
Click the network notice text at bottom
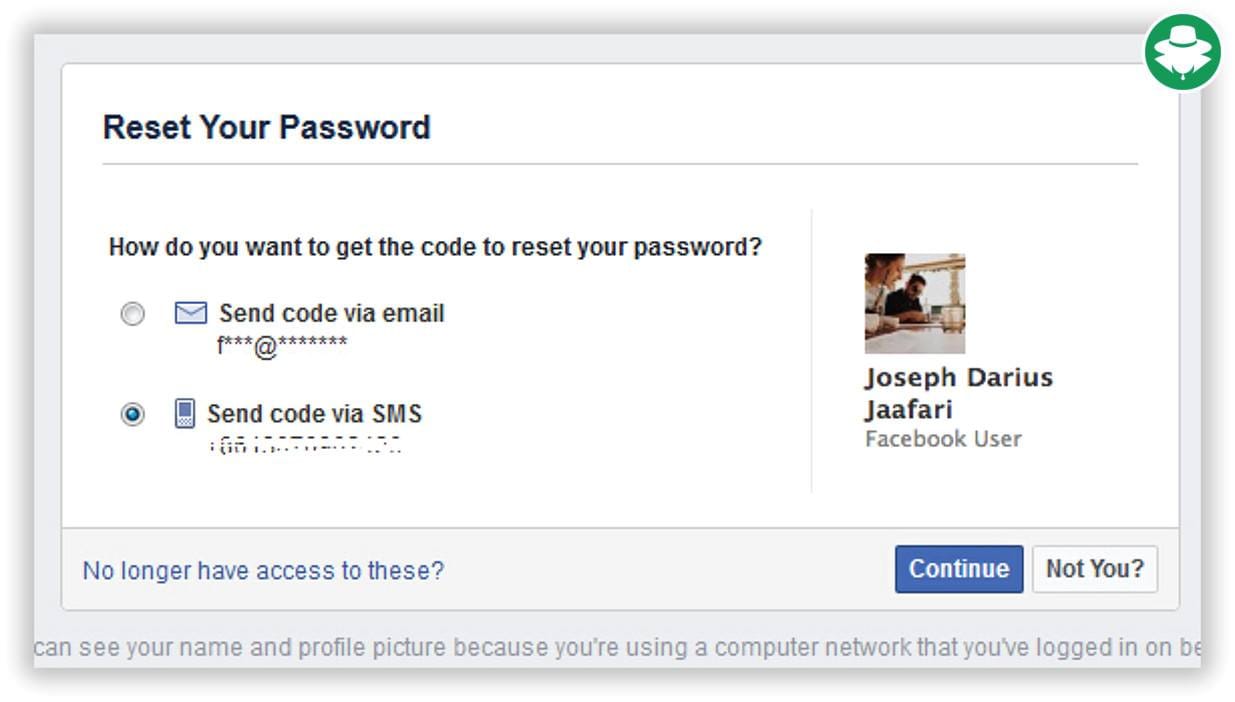[x=617, y=647]
